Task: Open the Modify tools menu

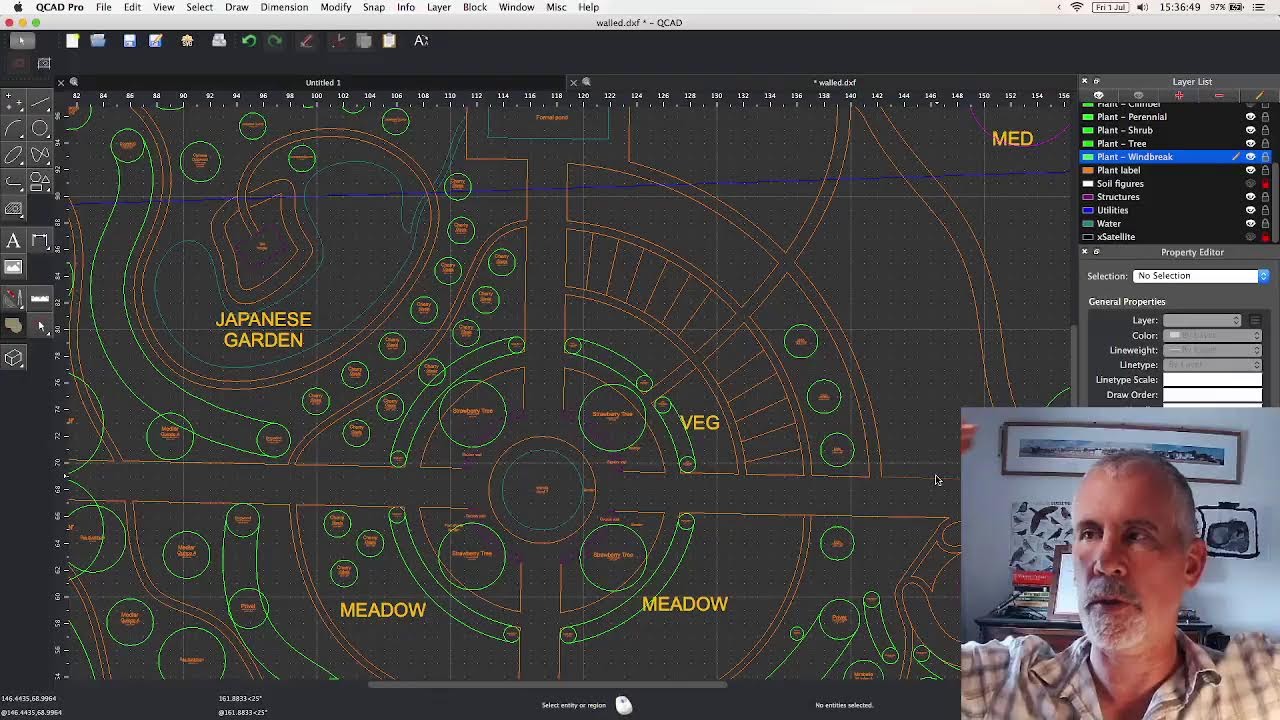Action: [14, 298]
